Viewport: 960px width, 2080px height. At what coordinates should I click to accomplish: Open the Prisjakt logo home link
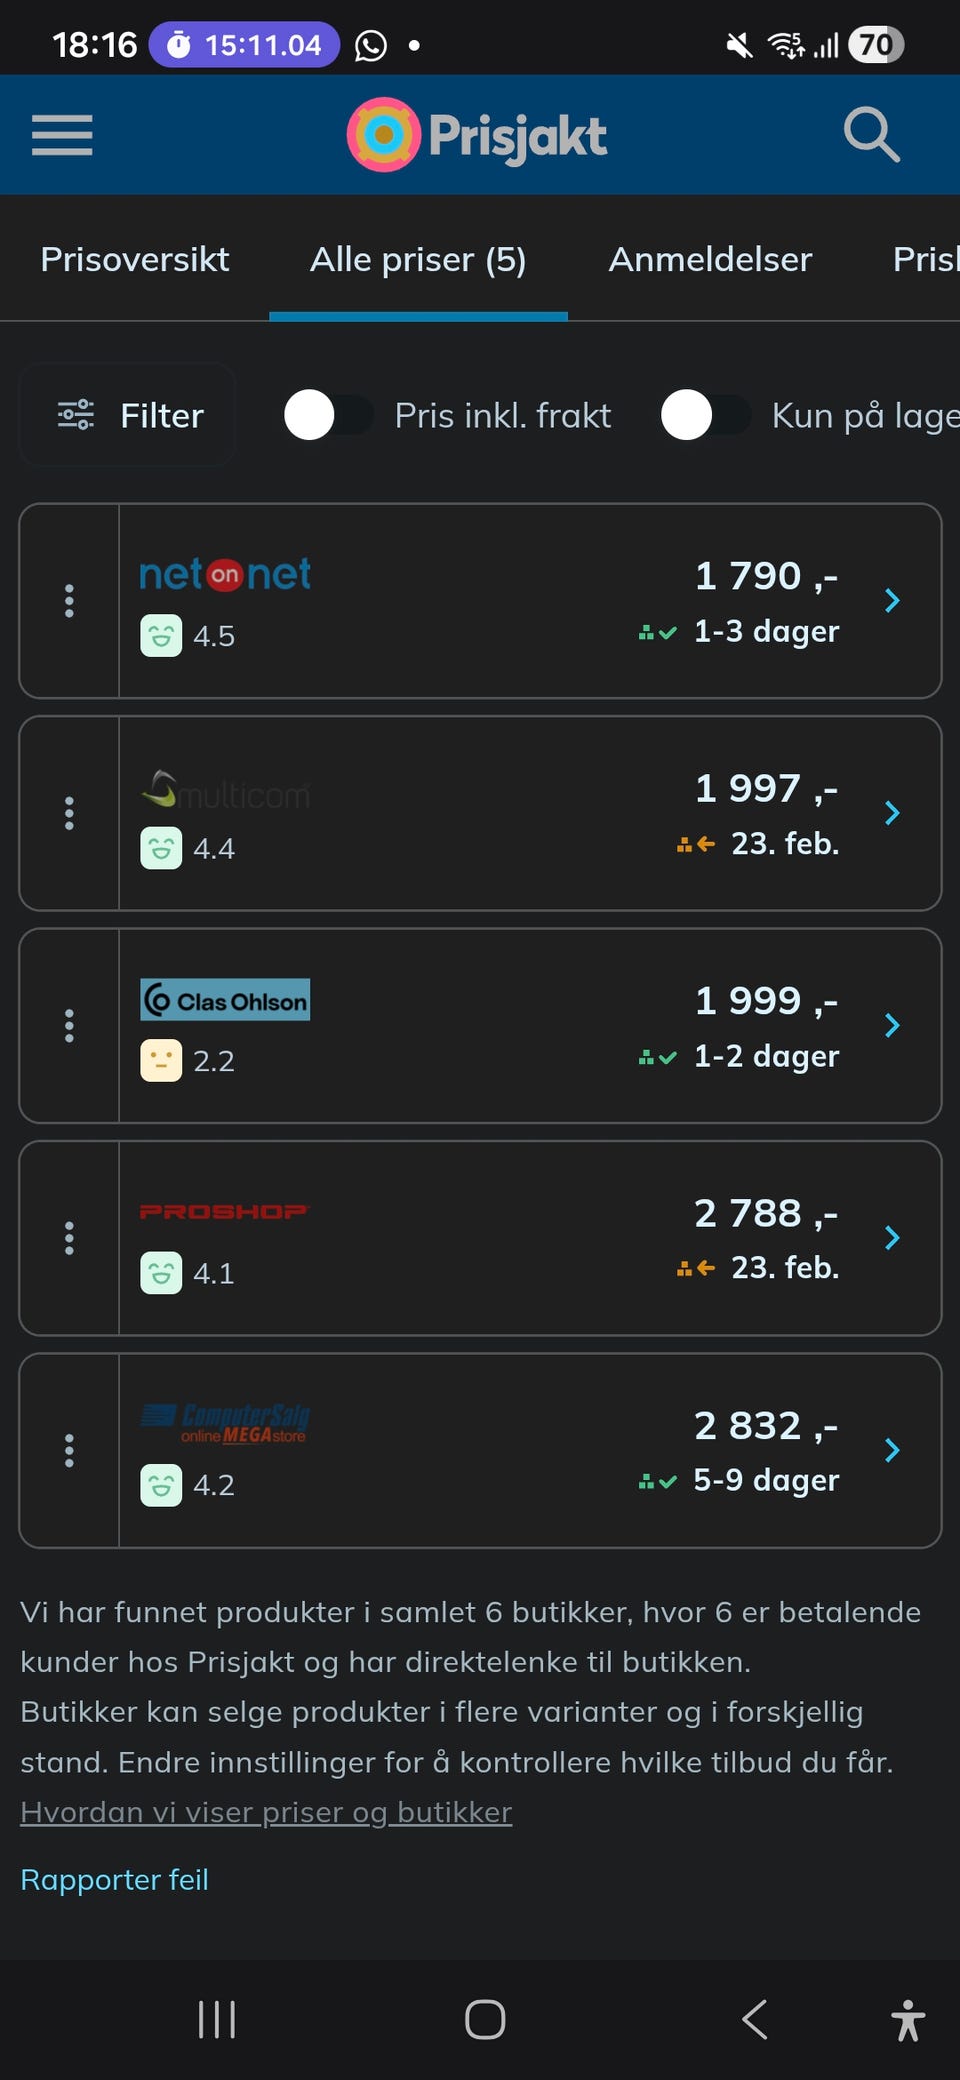click(477, 135)
